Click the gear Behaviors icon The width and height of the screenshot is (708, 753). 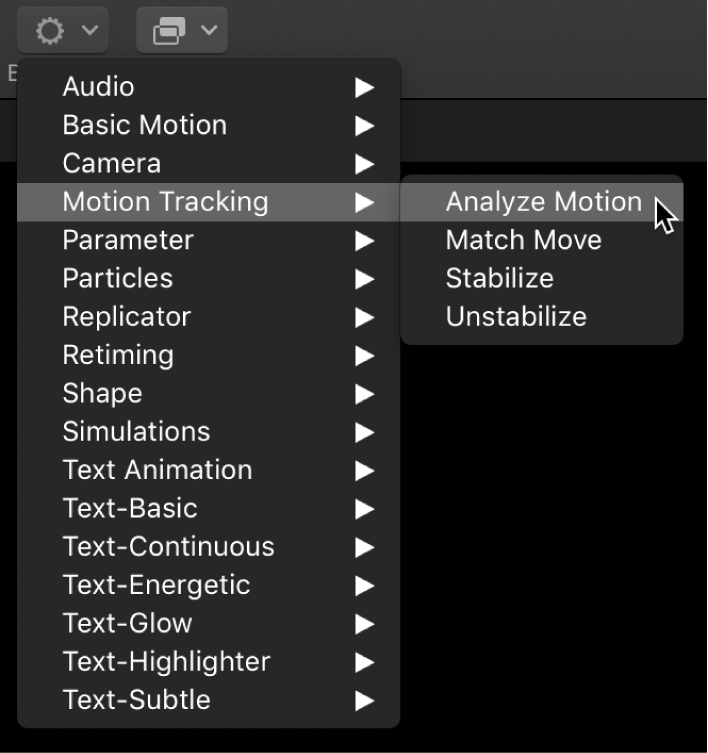coord(48,31)
